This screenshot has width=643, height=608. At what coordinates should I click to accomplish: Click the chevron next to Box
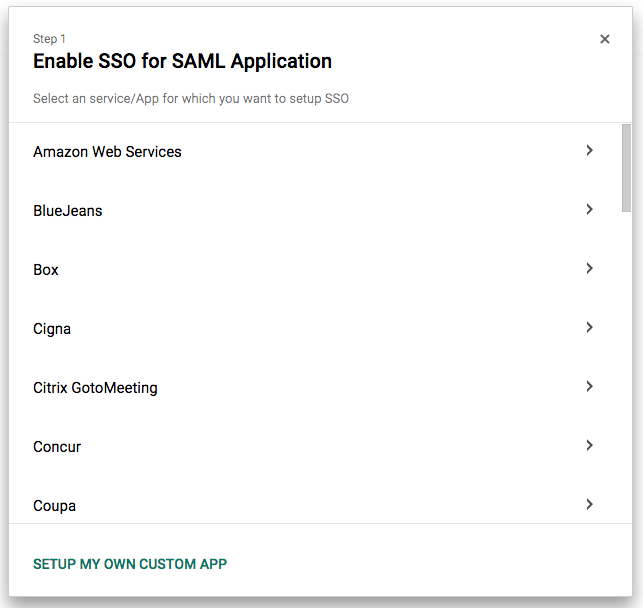pyautogui.click(x=589, y=269)
